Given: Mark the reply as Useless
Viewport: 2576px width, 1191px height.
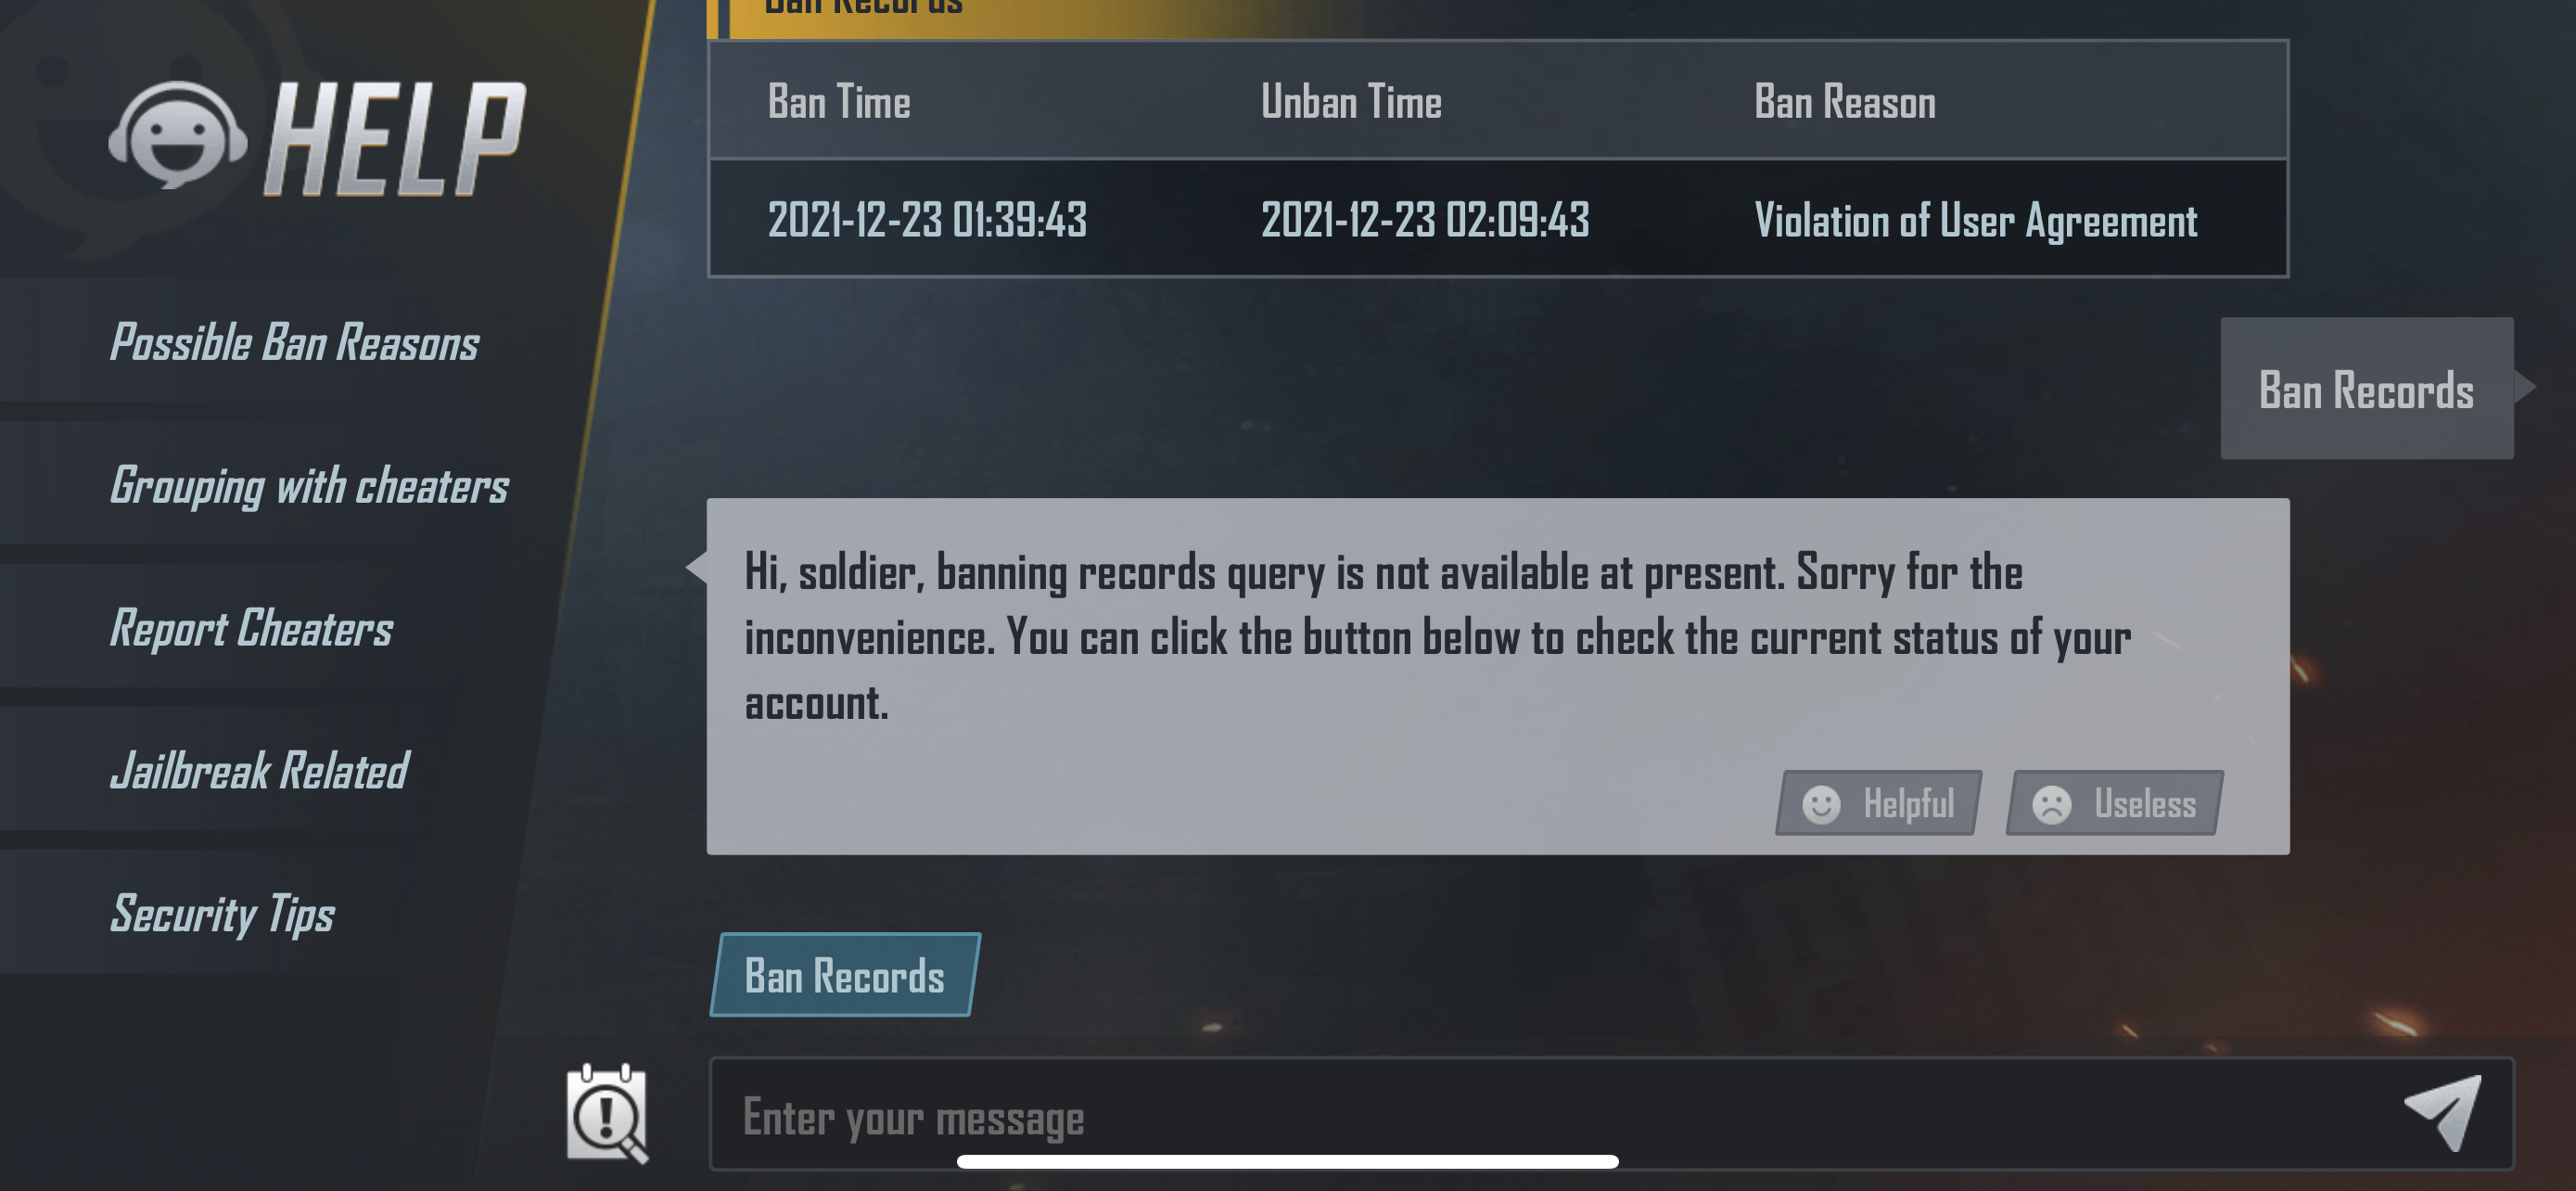Looking at the screenshot, I should coord(2114,804).
